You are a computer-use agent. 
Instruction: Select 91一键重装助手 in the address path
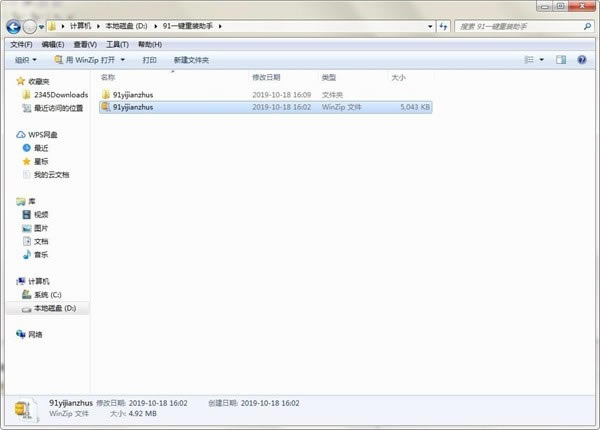click(x=188, y=26)
